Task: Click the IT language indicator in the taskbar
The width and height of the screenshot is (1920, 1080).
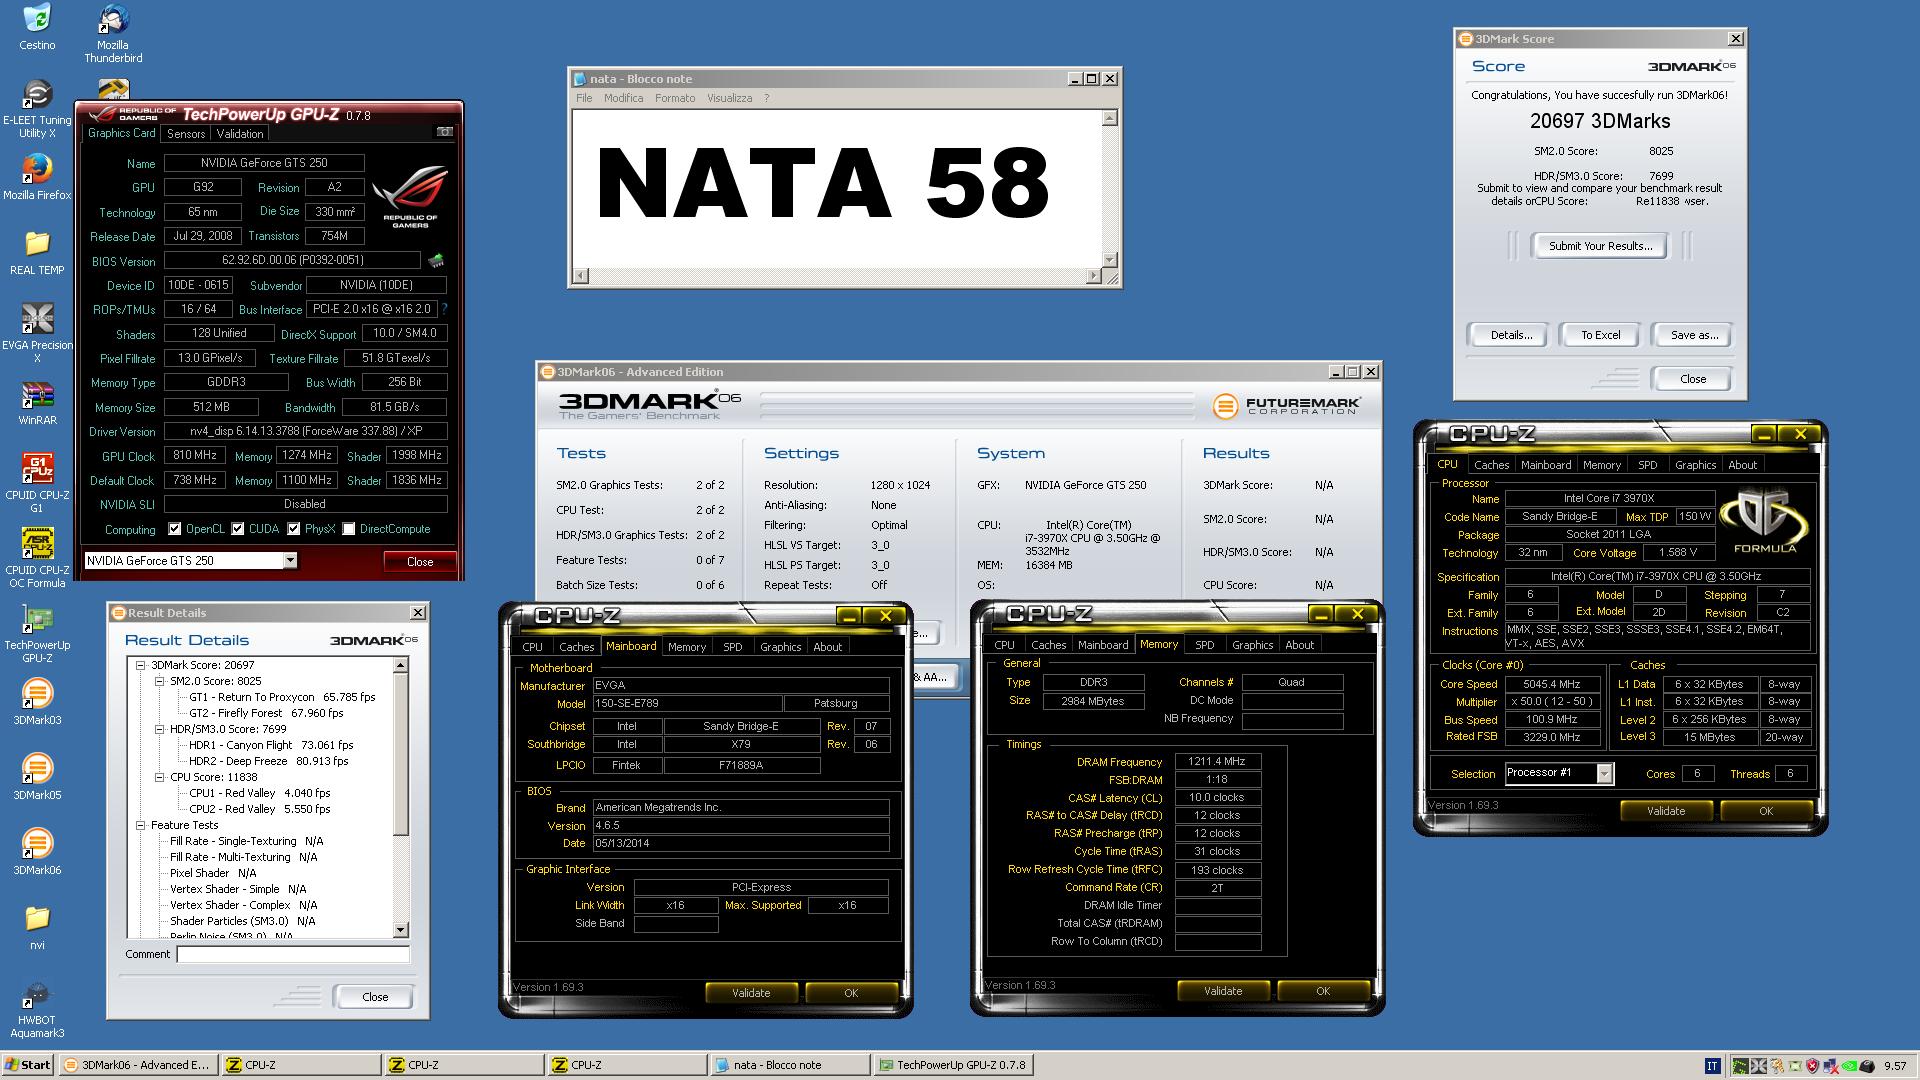Action: pos(1713,1066)
